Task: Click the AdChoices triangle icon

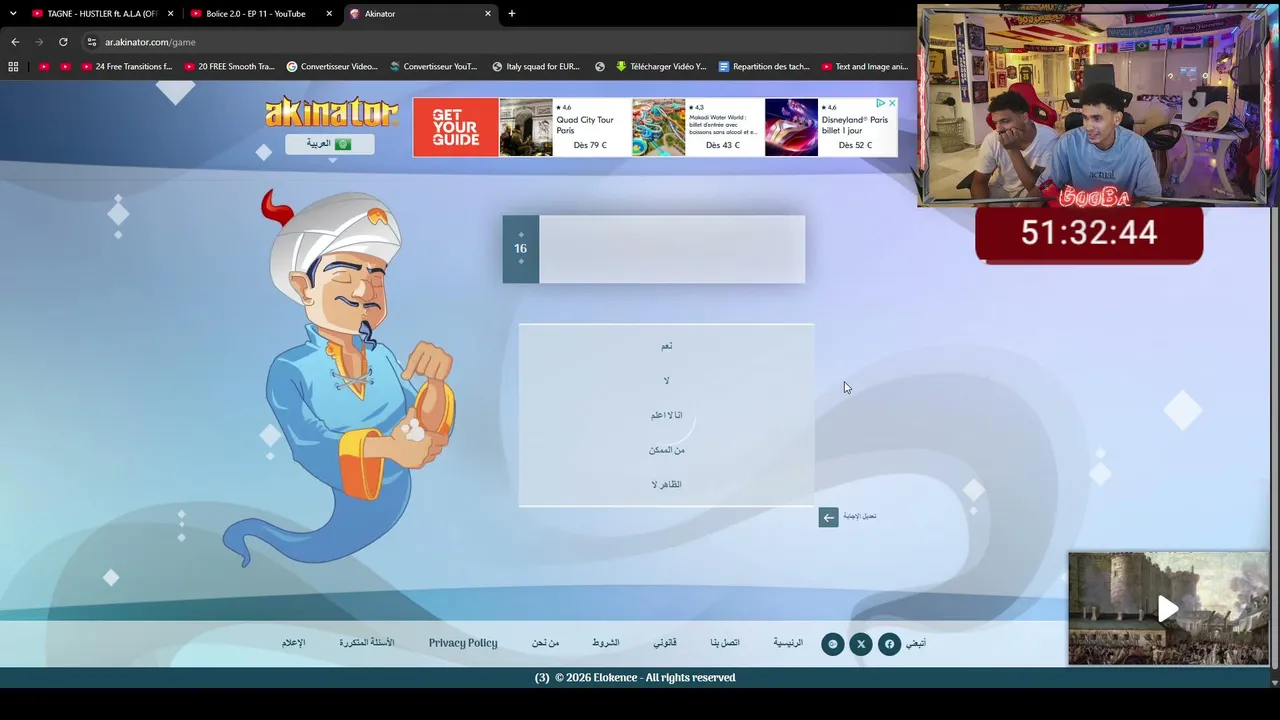Action: 880,103
